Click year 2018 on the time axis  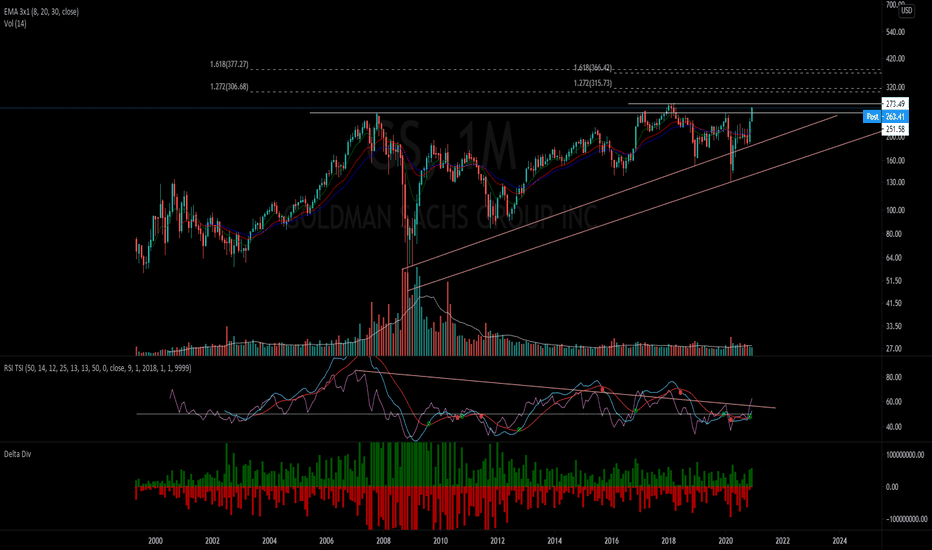coord(669,540)
